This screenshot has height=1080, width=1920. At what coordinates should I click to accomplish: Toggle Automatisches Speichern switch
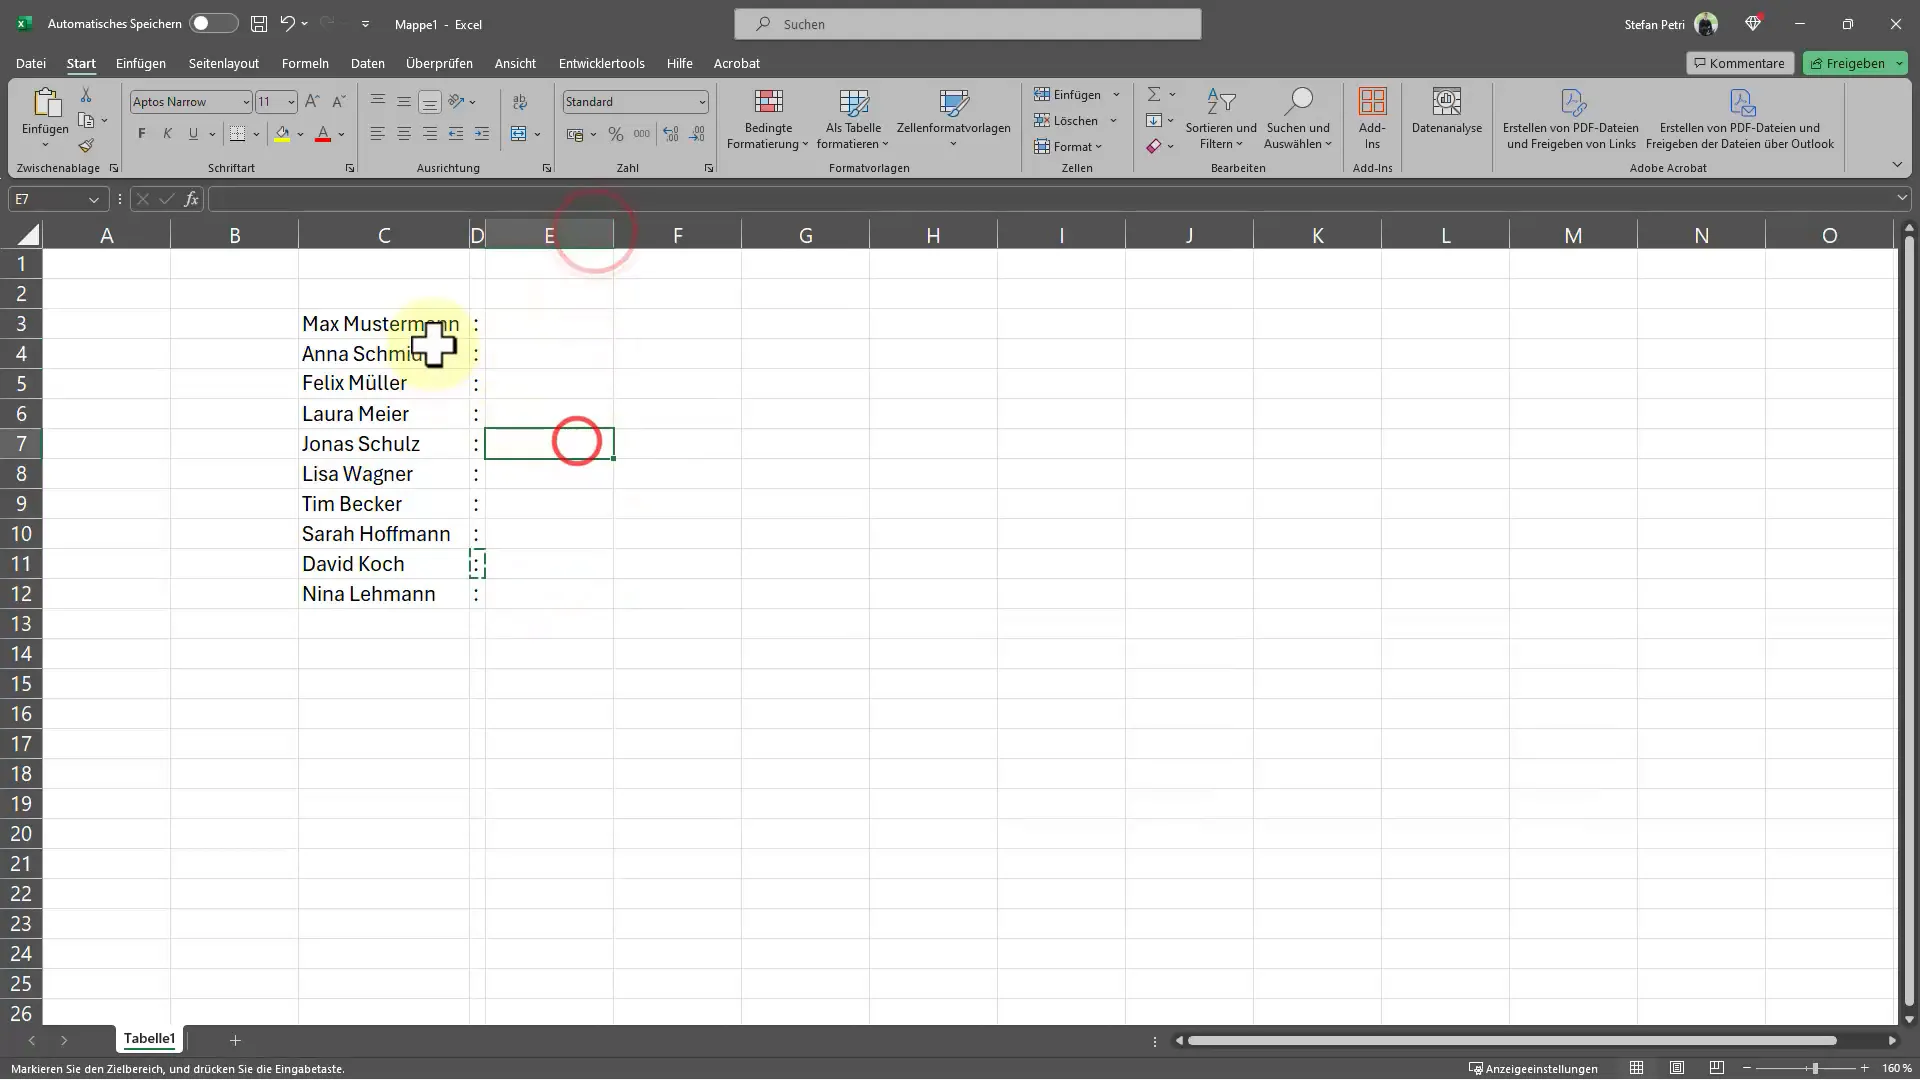click(210, 24)
